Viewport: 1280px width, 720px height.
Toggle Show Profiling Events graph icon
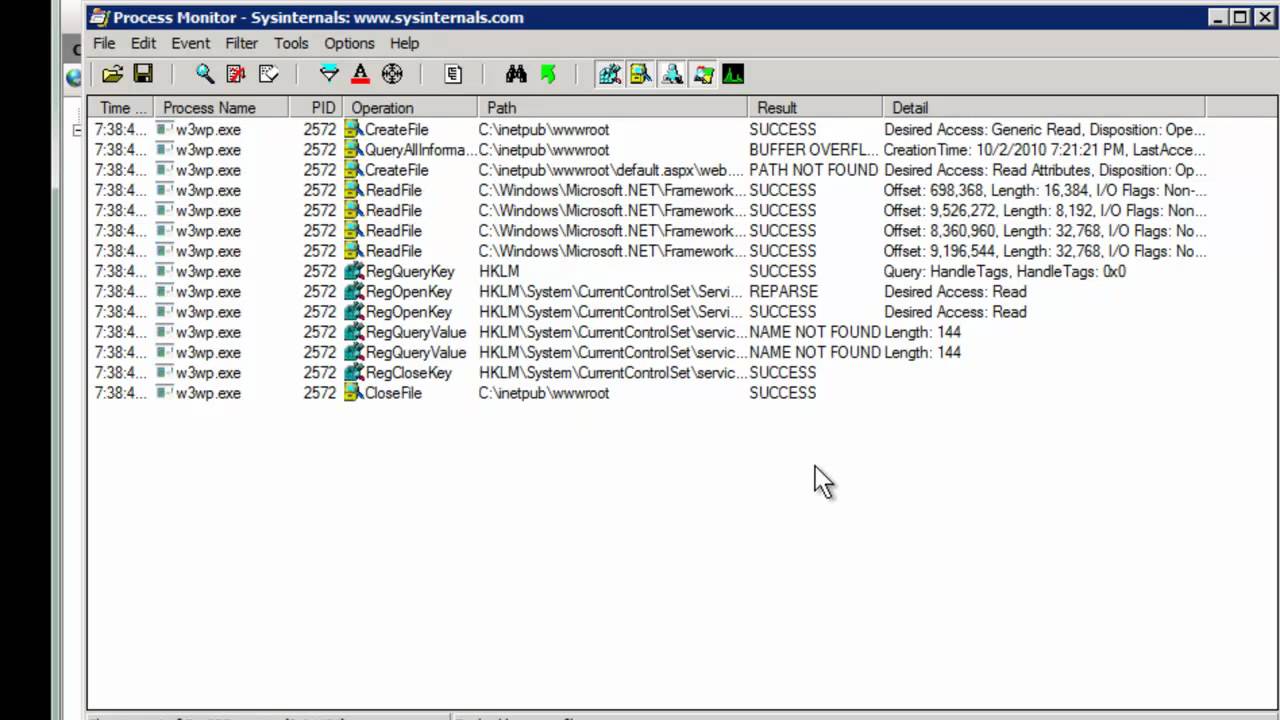click(x=733, y=74)
